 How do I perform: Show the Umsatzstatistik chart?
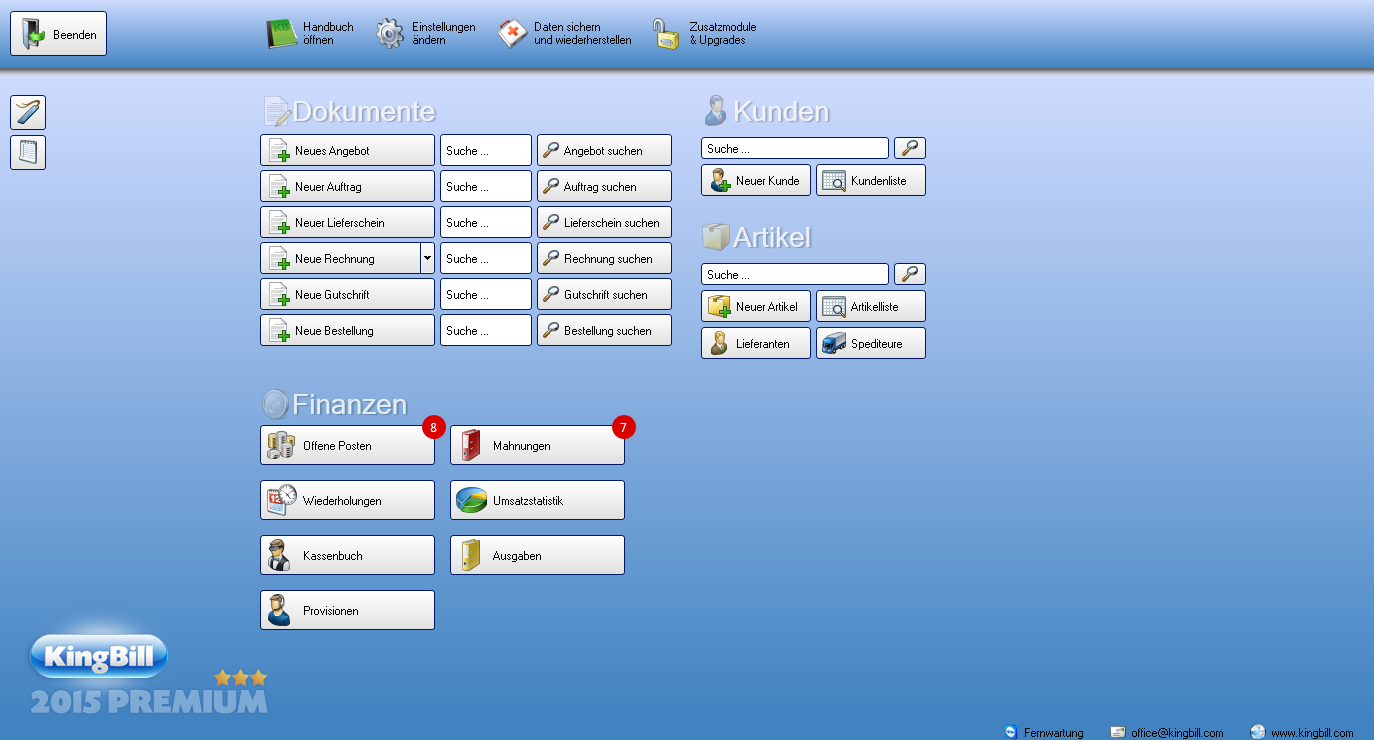(537, 500)
